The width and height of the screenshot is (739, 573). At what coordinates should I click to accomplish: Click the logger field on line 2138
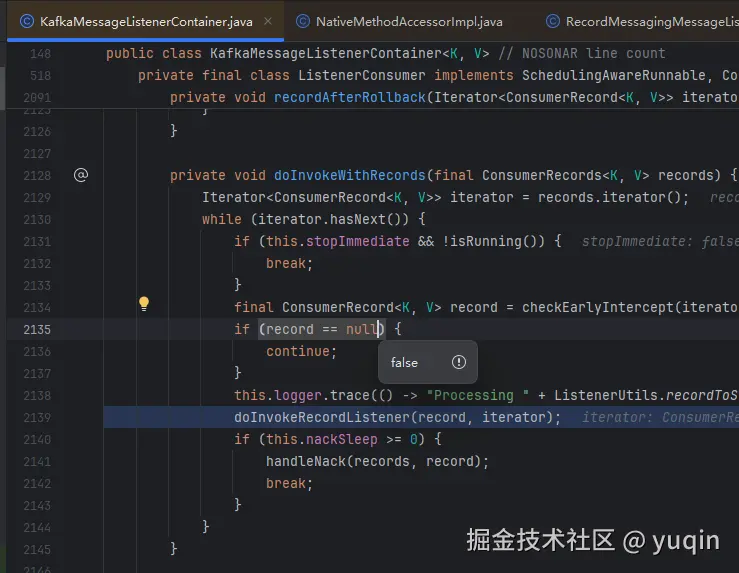tap(297, 395)
